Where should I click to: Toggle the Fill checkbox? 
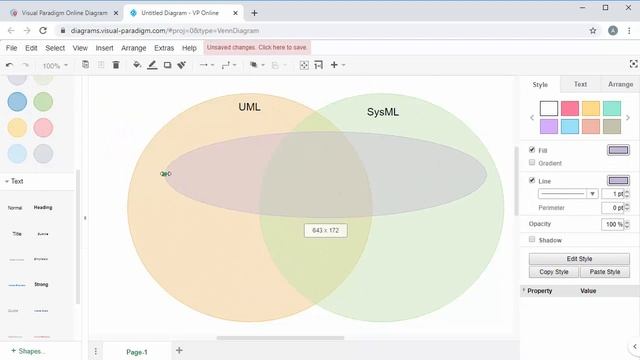pyautogui.click(x=532, y=150)
